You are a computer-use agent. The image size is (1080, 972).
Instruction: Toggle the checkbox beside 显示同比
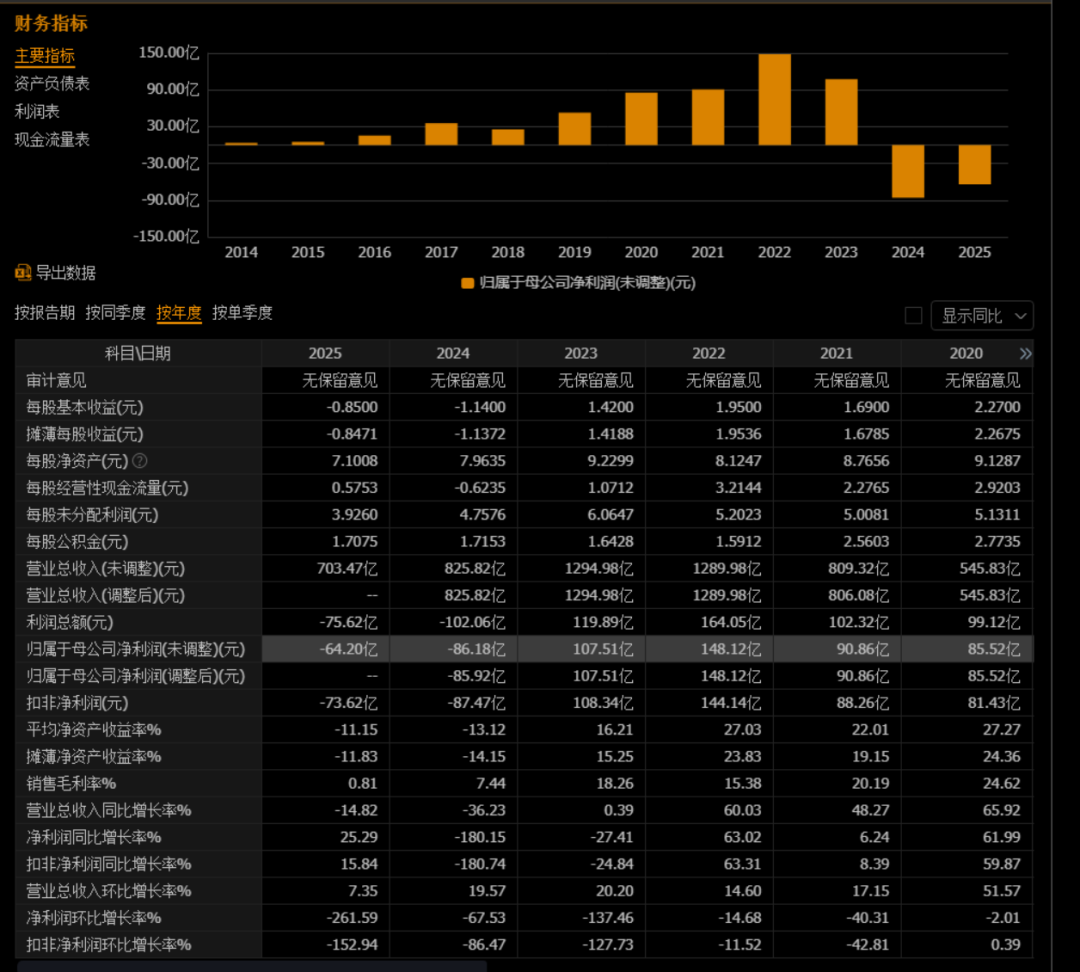pos(913,316)
